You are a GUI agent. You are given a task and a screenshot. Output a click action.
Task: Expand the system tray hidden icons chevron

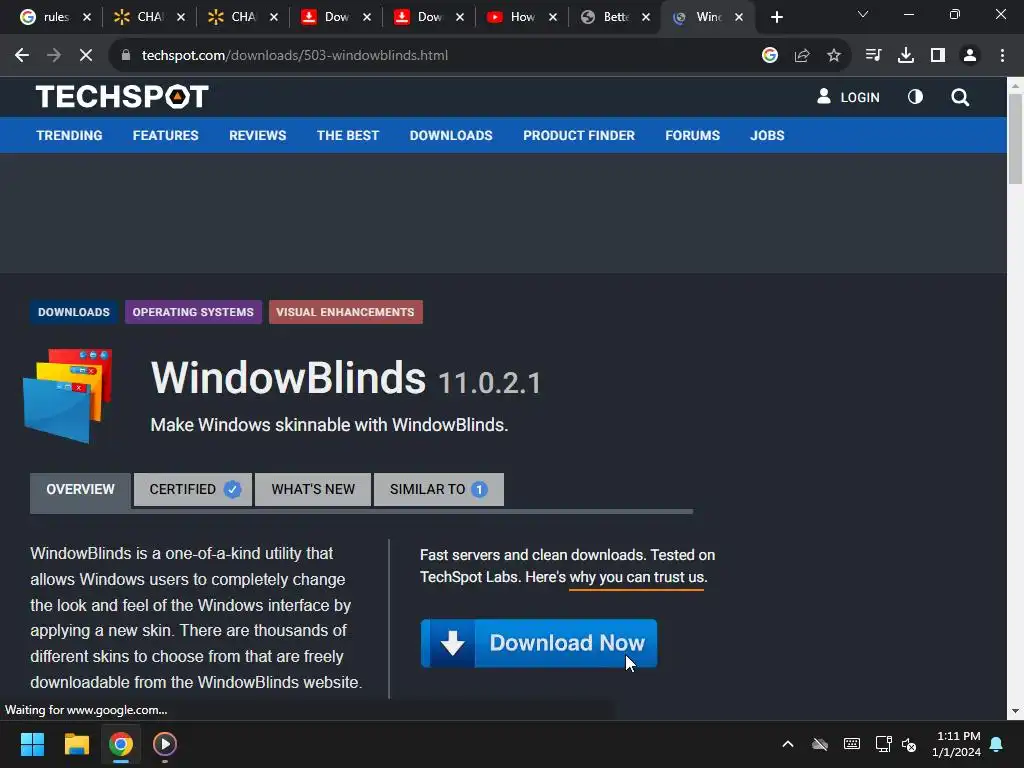pyautogui.click(x=788, y=744)
